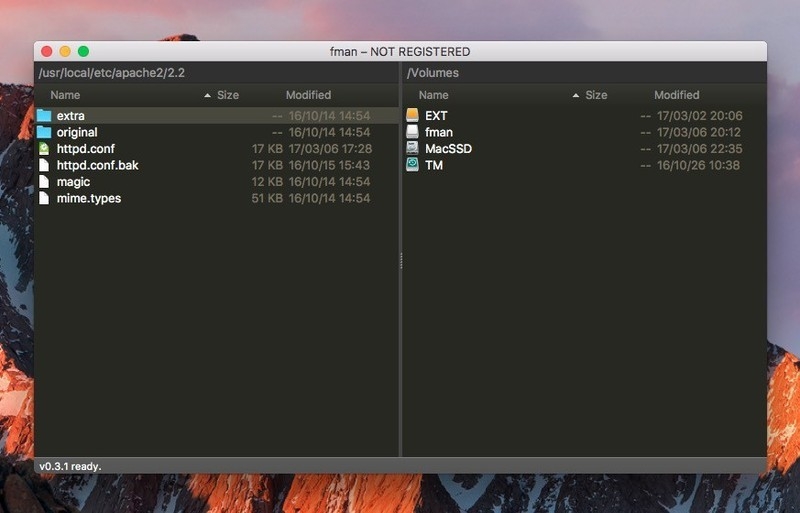Click the green fullscreen window button

click(x=83, y=51)
